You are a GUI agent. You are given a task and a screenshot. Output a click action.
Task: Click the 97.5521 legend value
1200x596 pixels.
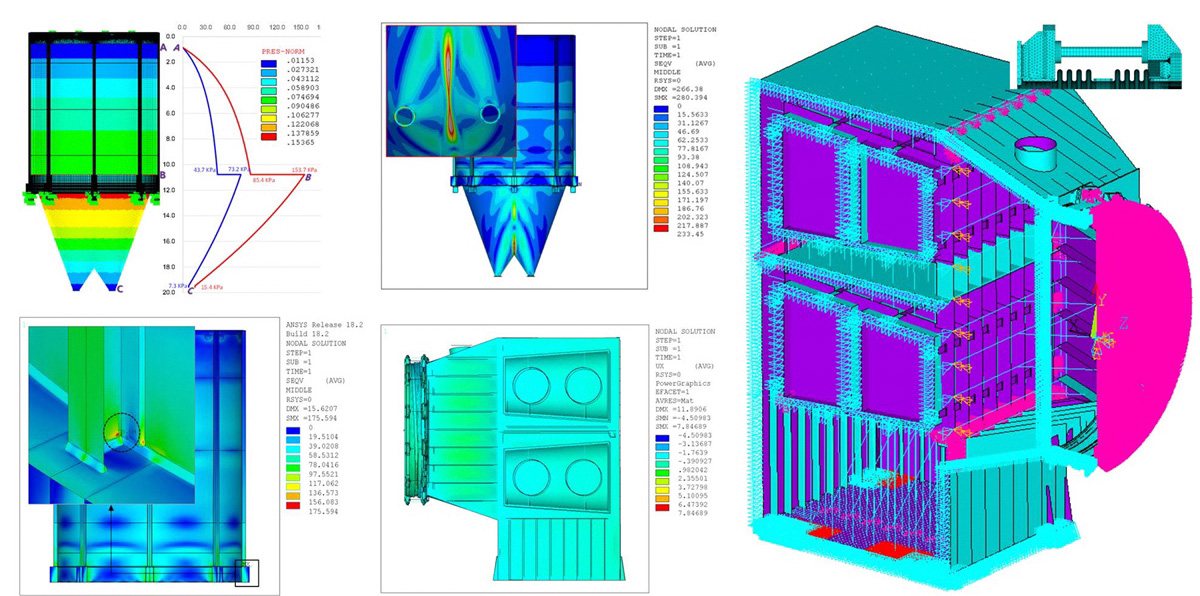pyautogui.click(x=324, y=474)
